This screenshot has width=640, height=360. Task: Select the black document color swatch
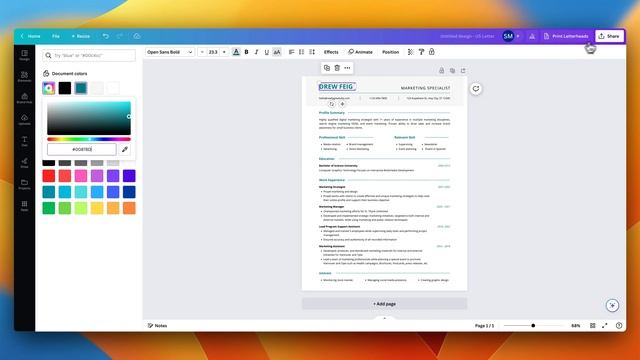pos(64,88)
